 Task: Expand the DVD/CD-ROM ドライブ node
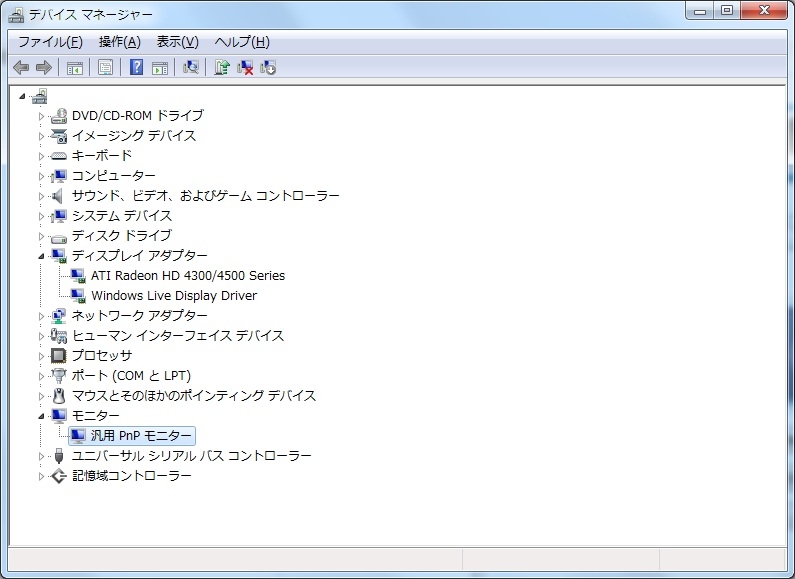pos(42,116)
